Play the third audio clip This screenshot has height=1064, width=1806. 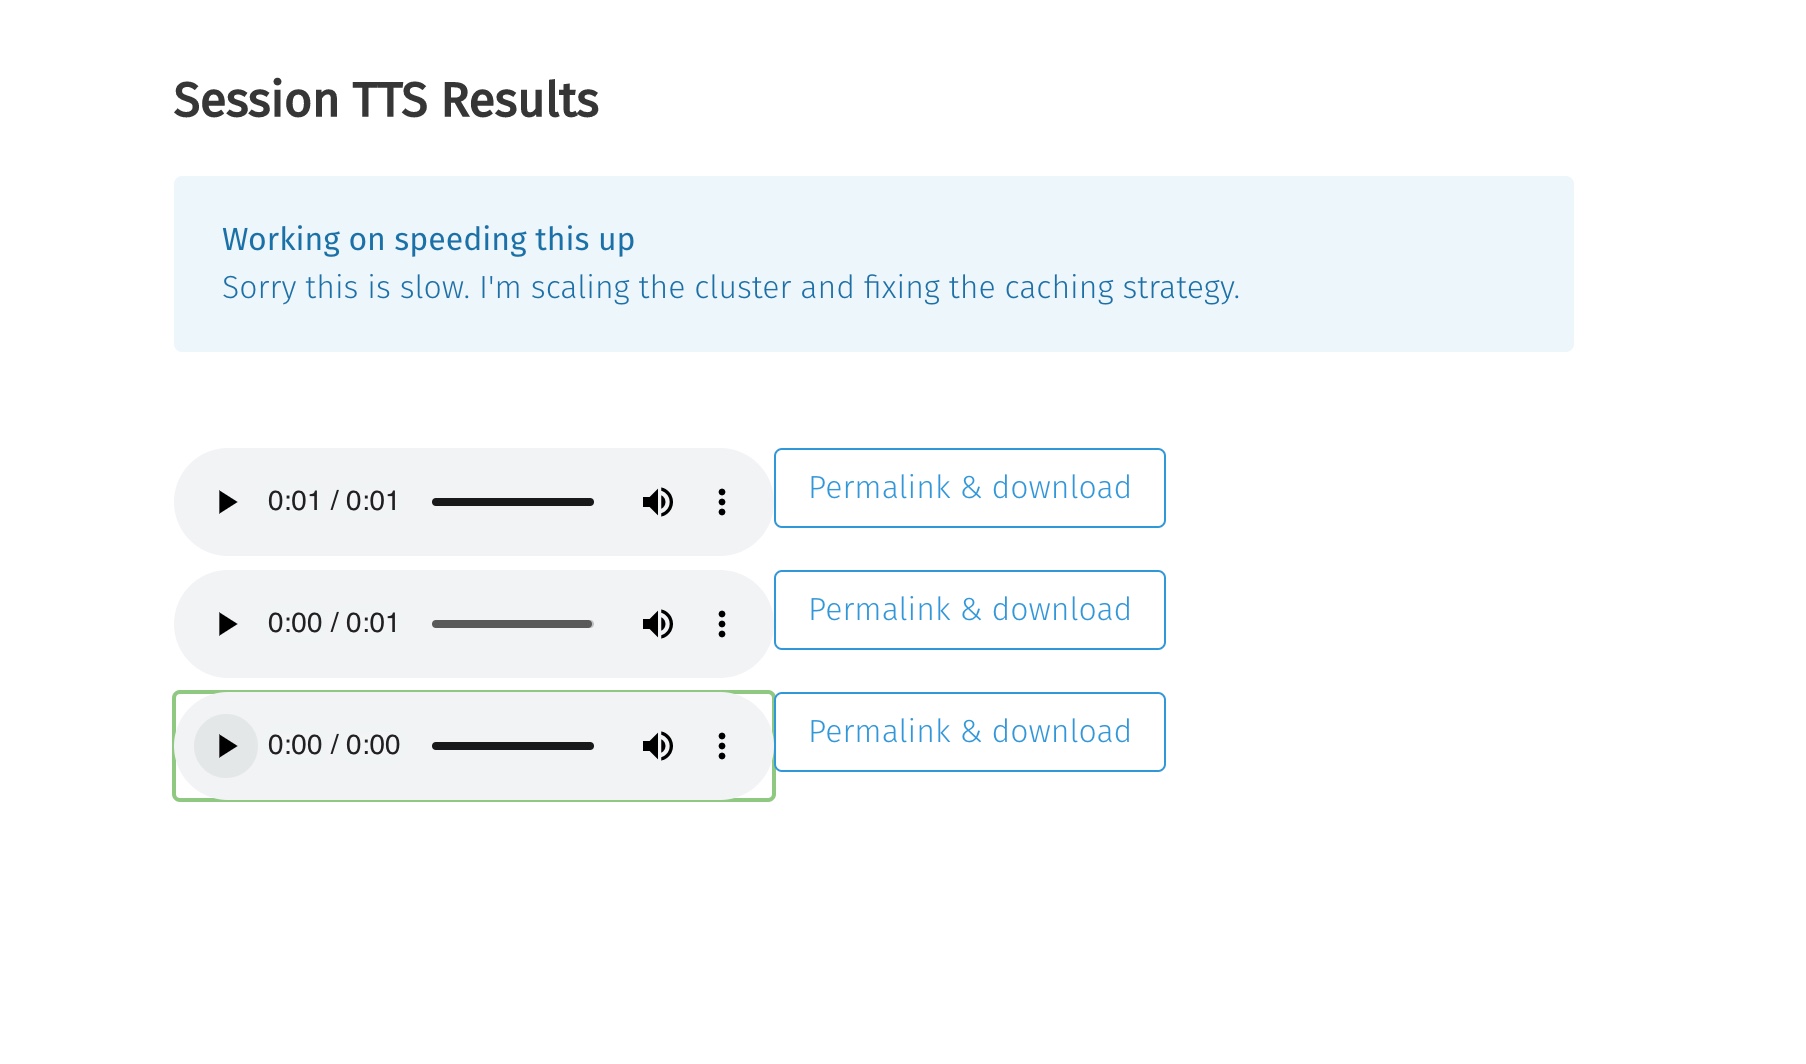pyautogui.click(x=227, y=746)
